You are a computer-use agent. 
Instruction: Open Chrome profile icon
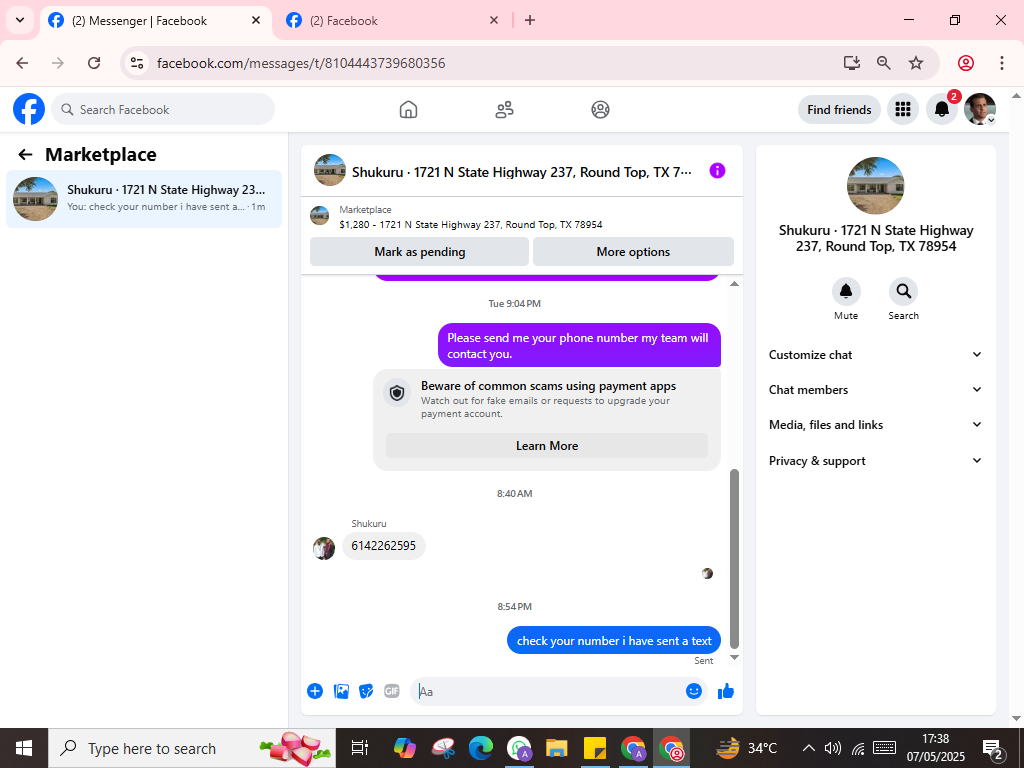pos(966,63)
